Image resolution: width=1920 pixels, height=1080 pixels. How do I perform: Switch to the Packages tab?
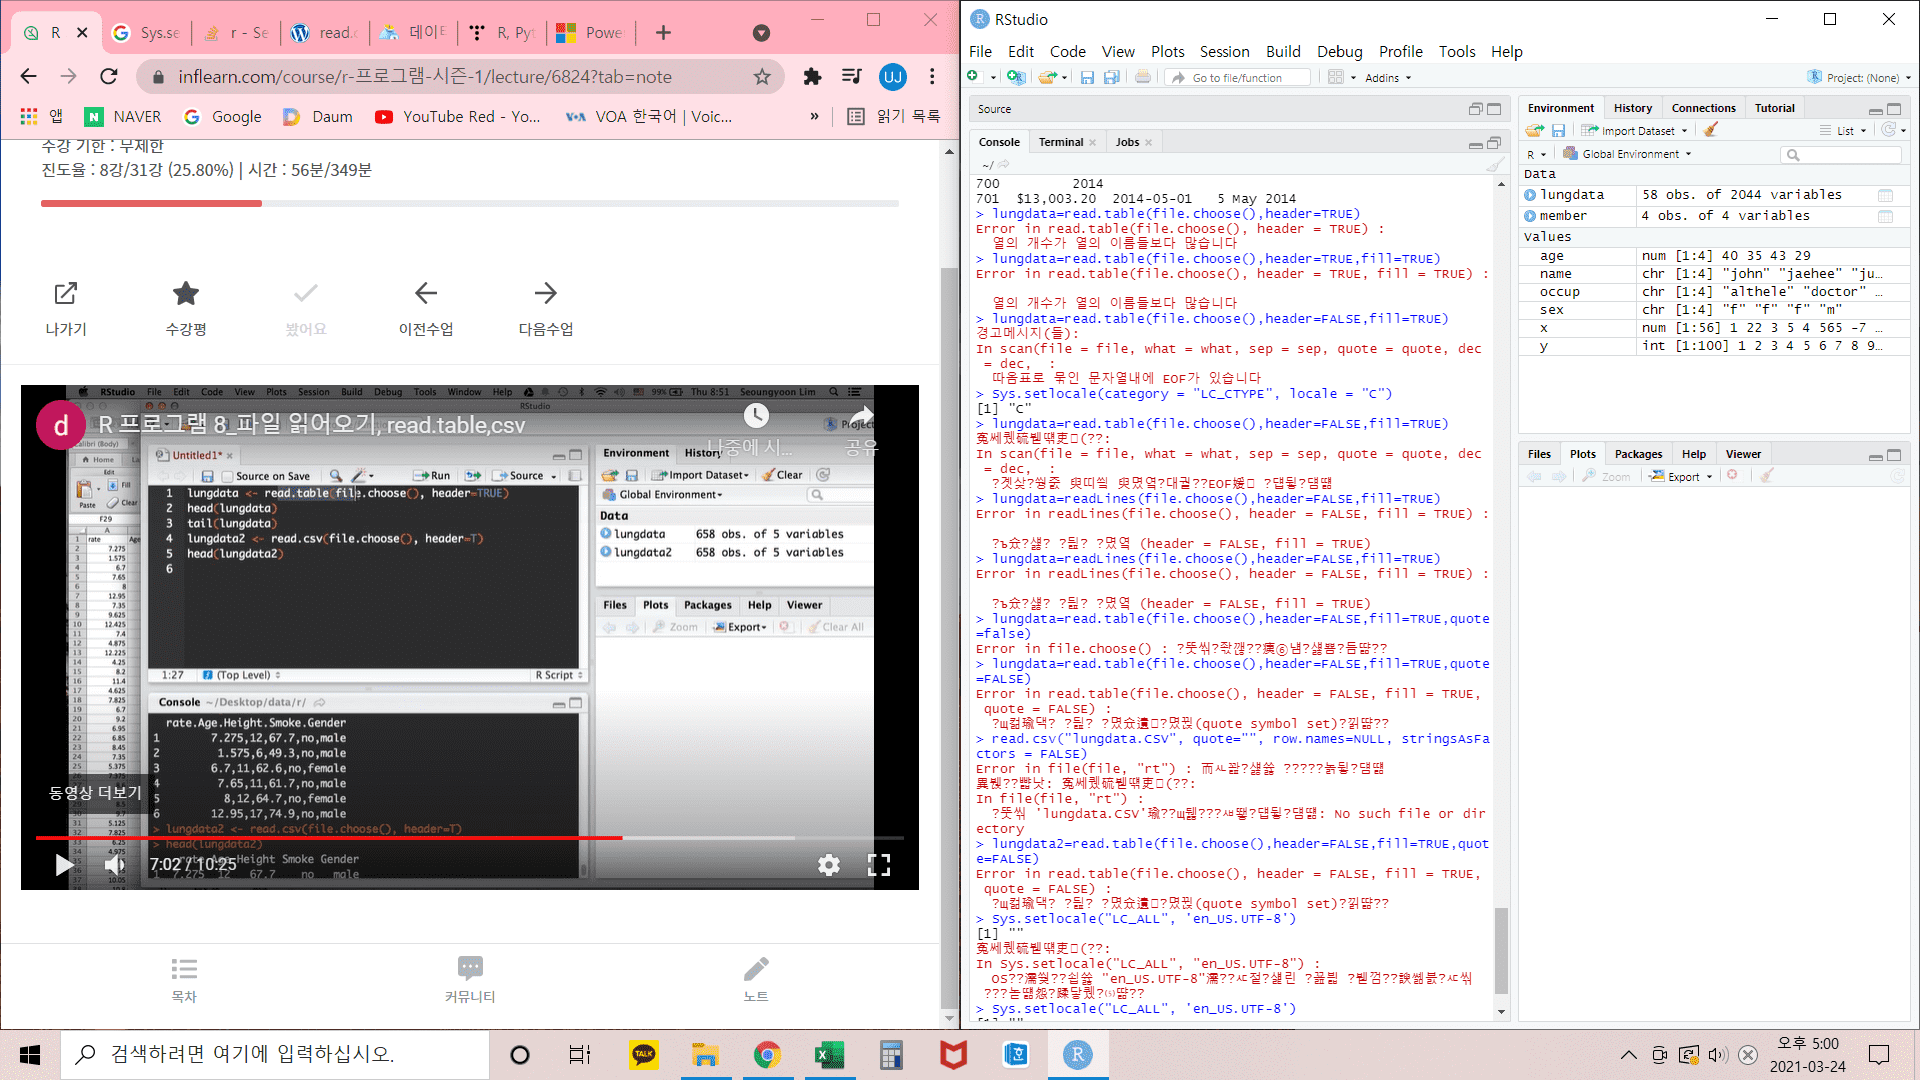pos(1638,454)
